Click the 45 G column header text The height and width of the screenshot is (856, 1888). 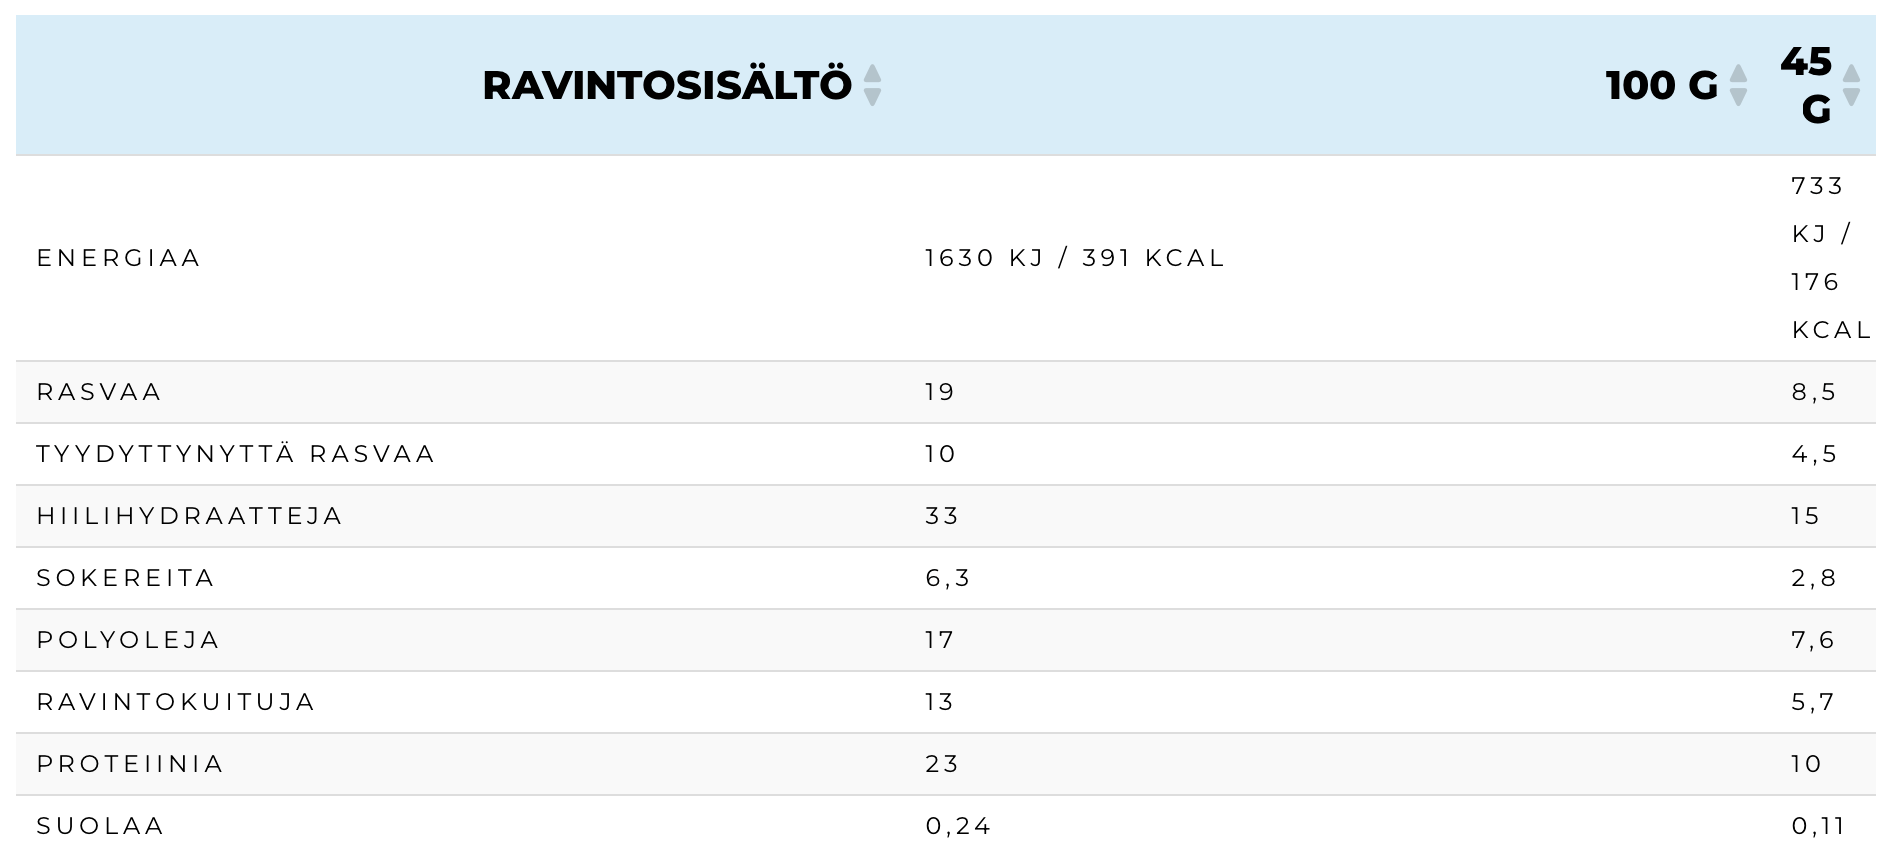(1807, 85)
